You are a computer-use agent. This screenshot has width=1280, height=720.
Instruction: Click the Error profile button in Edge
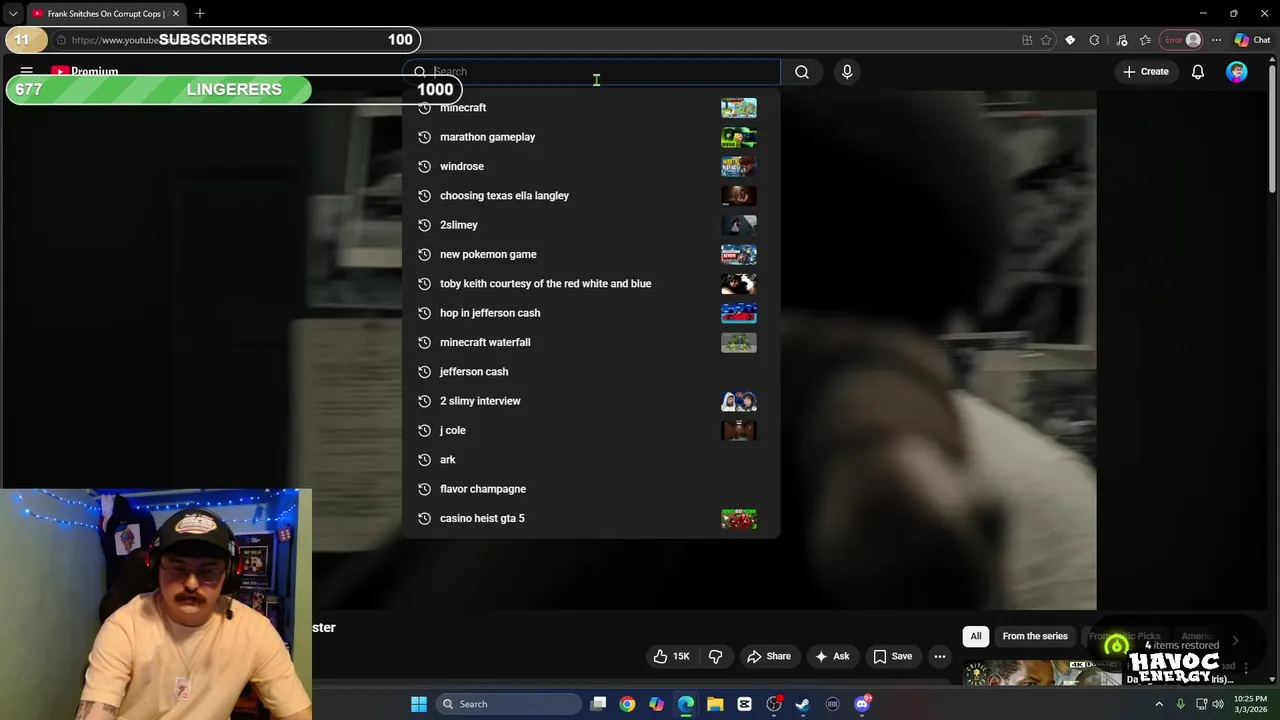coord(1181,40)
